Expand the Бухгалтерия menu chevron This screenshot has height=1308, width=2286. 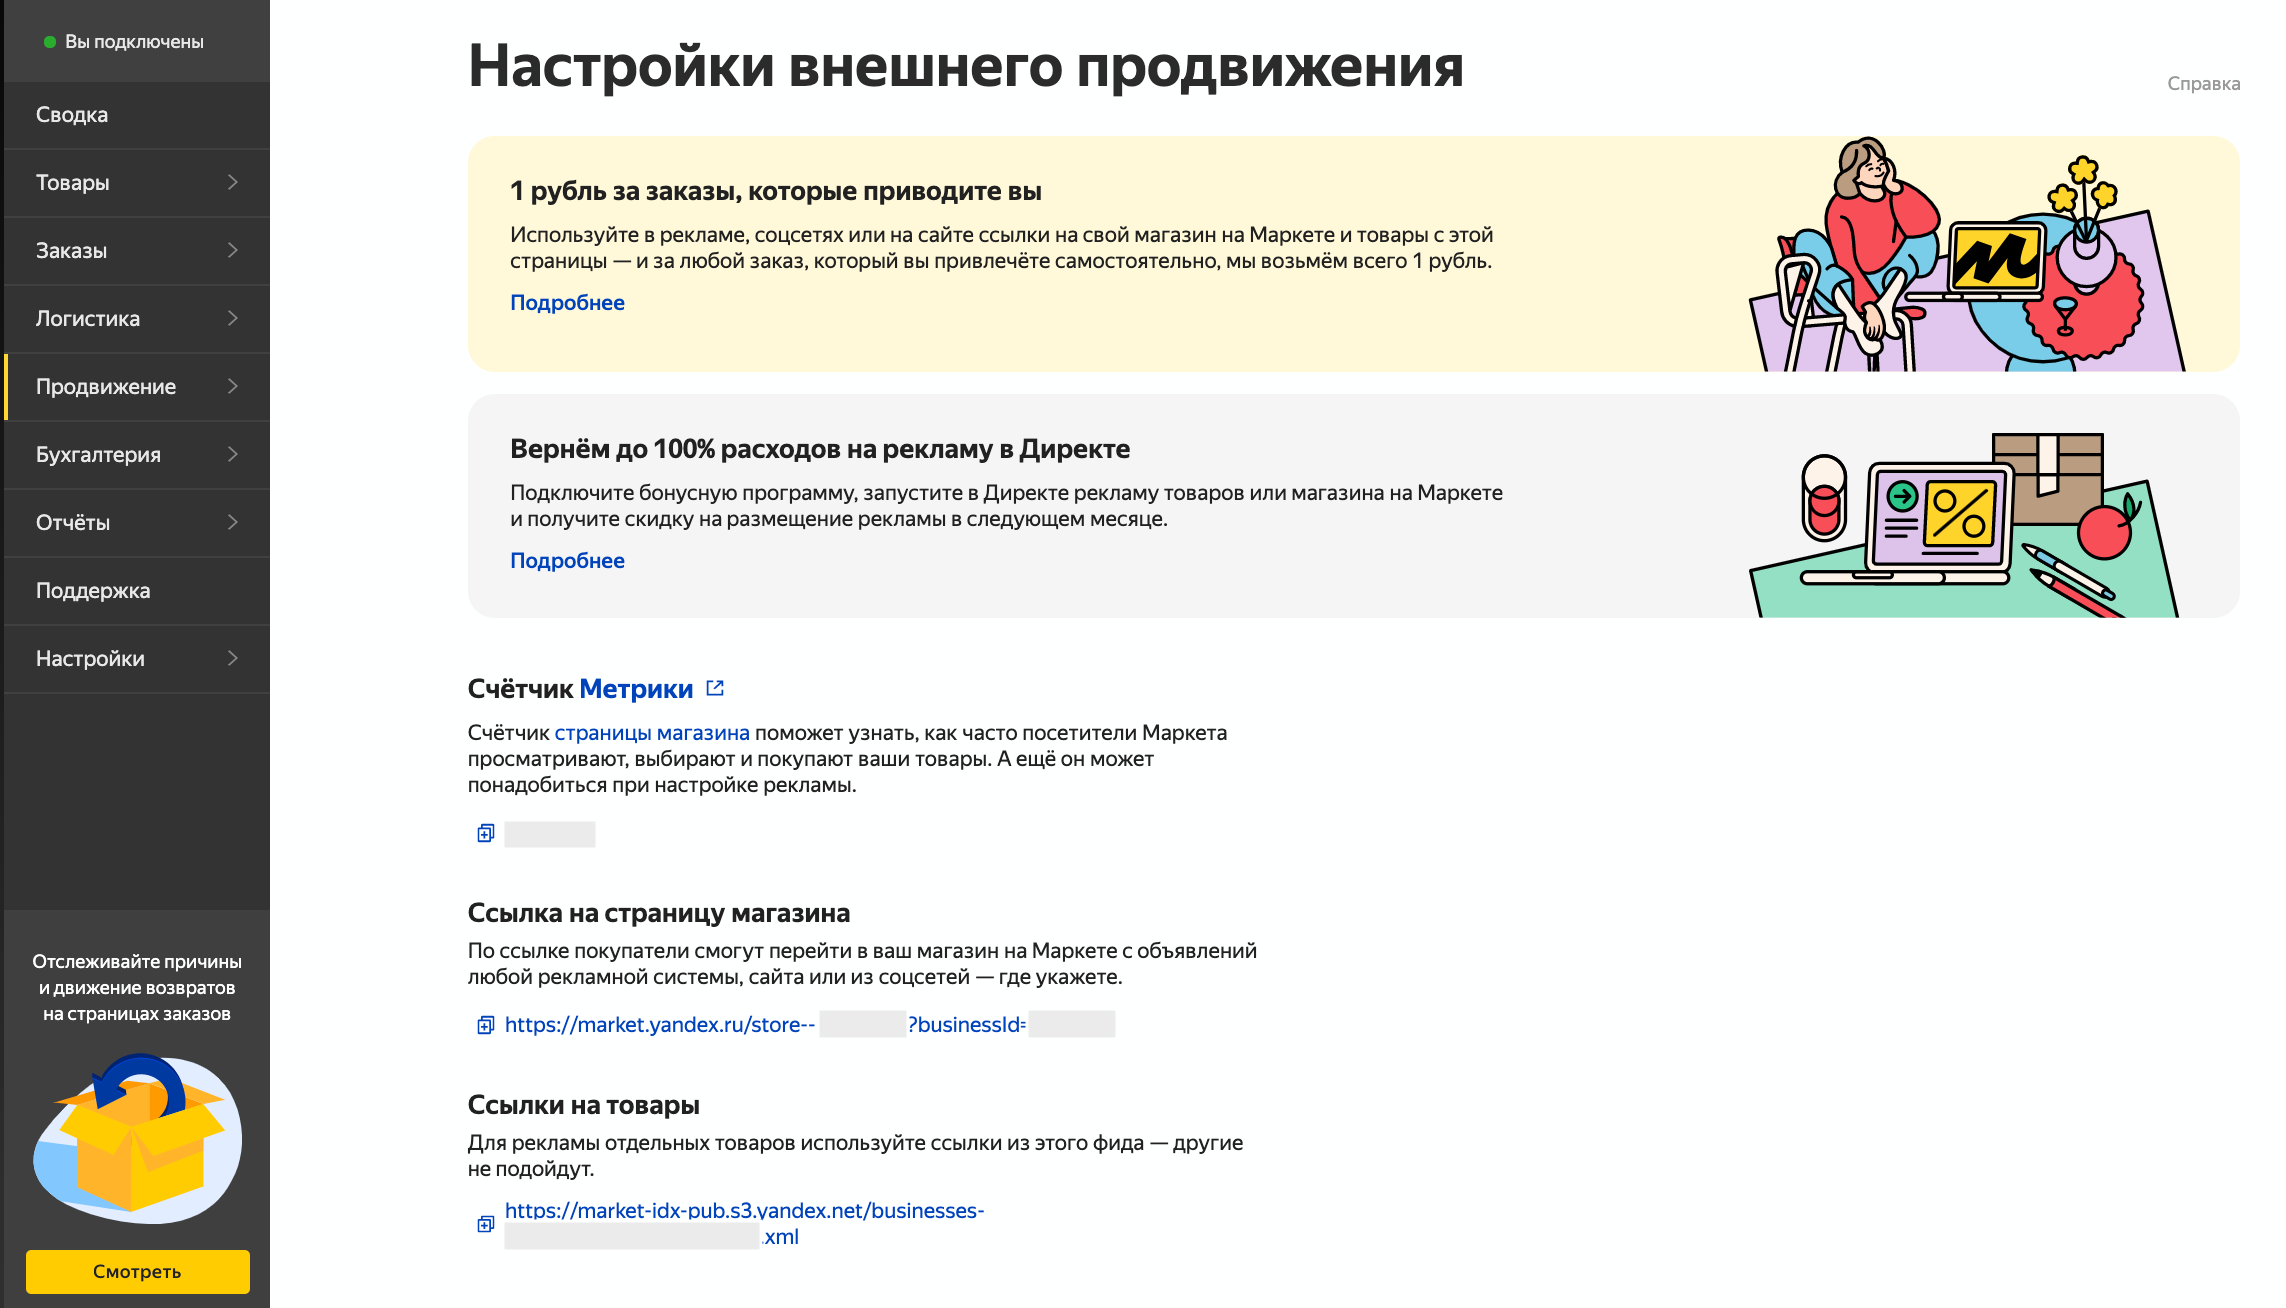(232, 454)
